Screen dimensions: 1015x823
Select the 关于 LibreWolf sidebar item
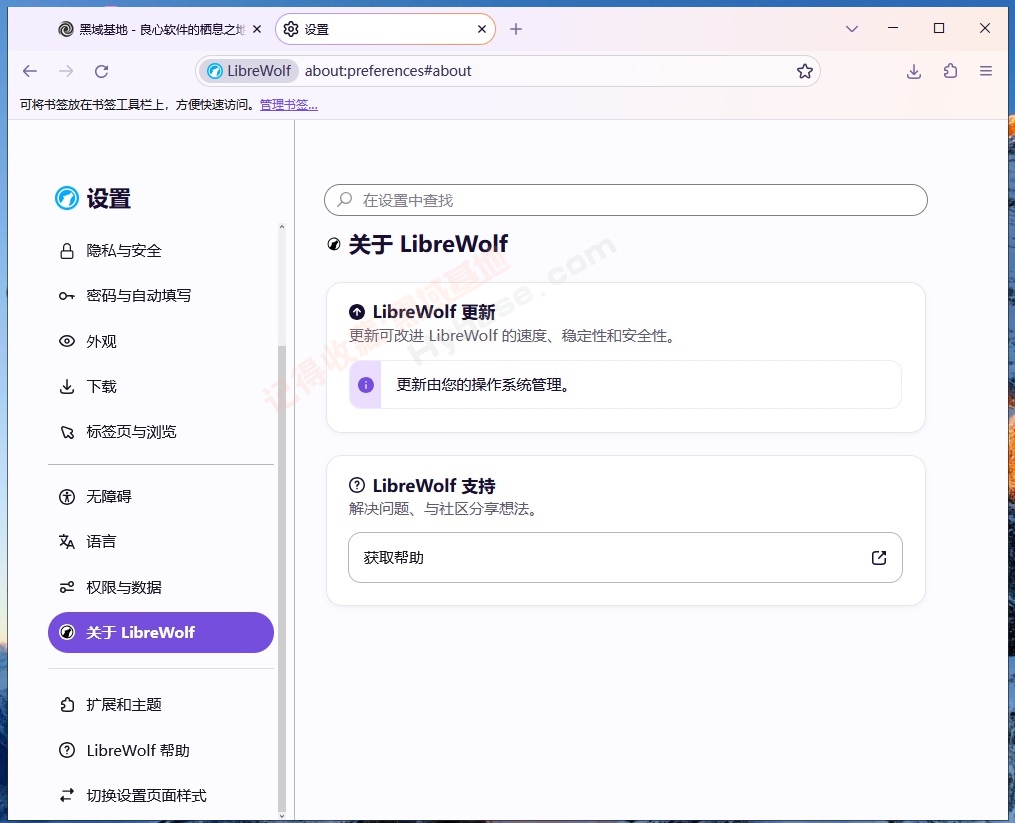tap(161, 633)
